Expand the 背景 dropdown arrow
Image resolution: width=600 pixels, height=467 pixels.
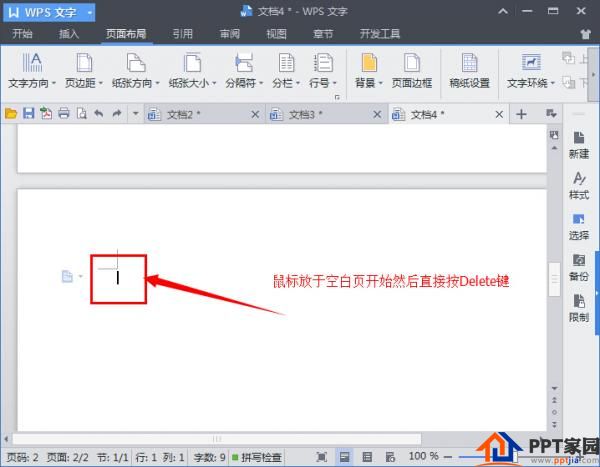click(381, 83)
